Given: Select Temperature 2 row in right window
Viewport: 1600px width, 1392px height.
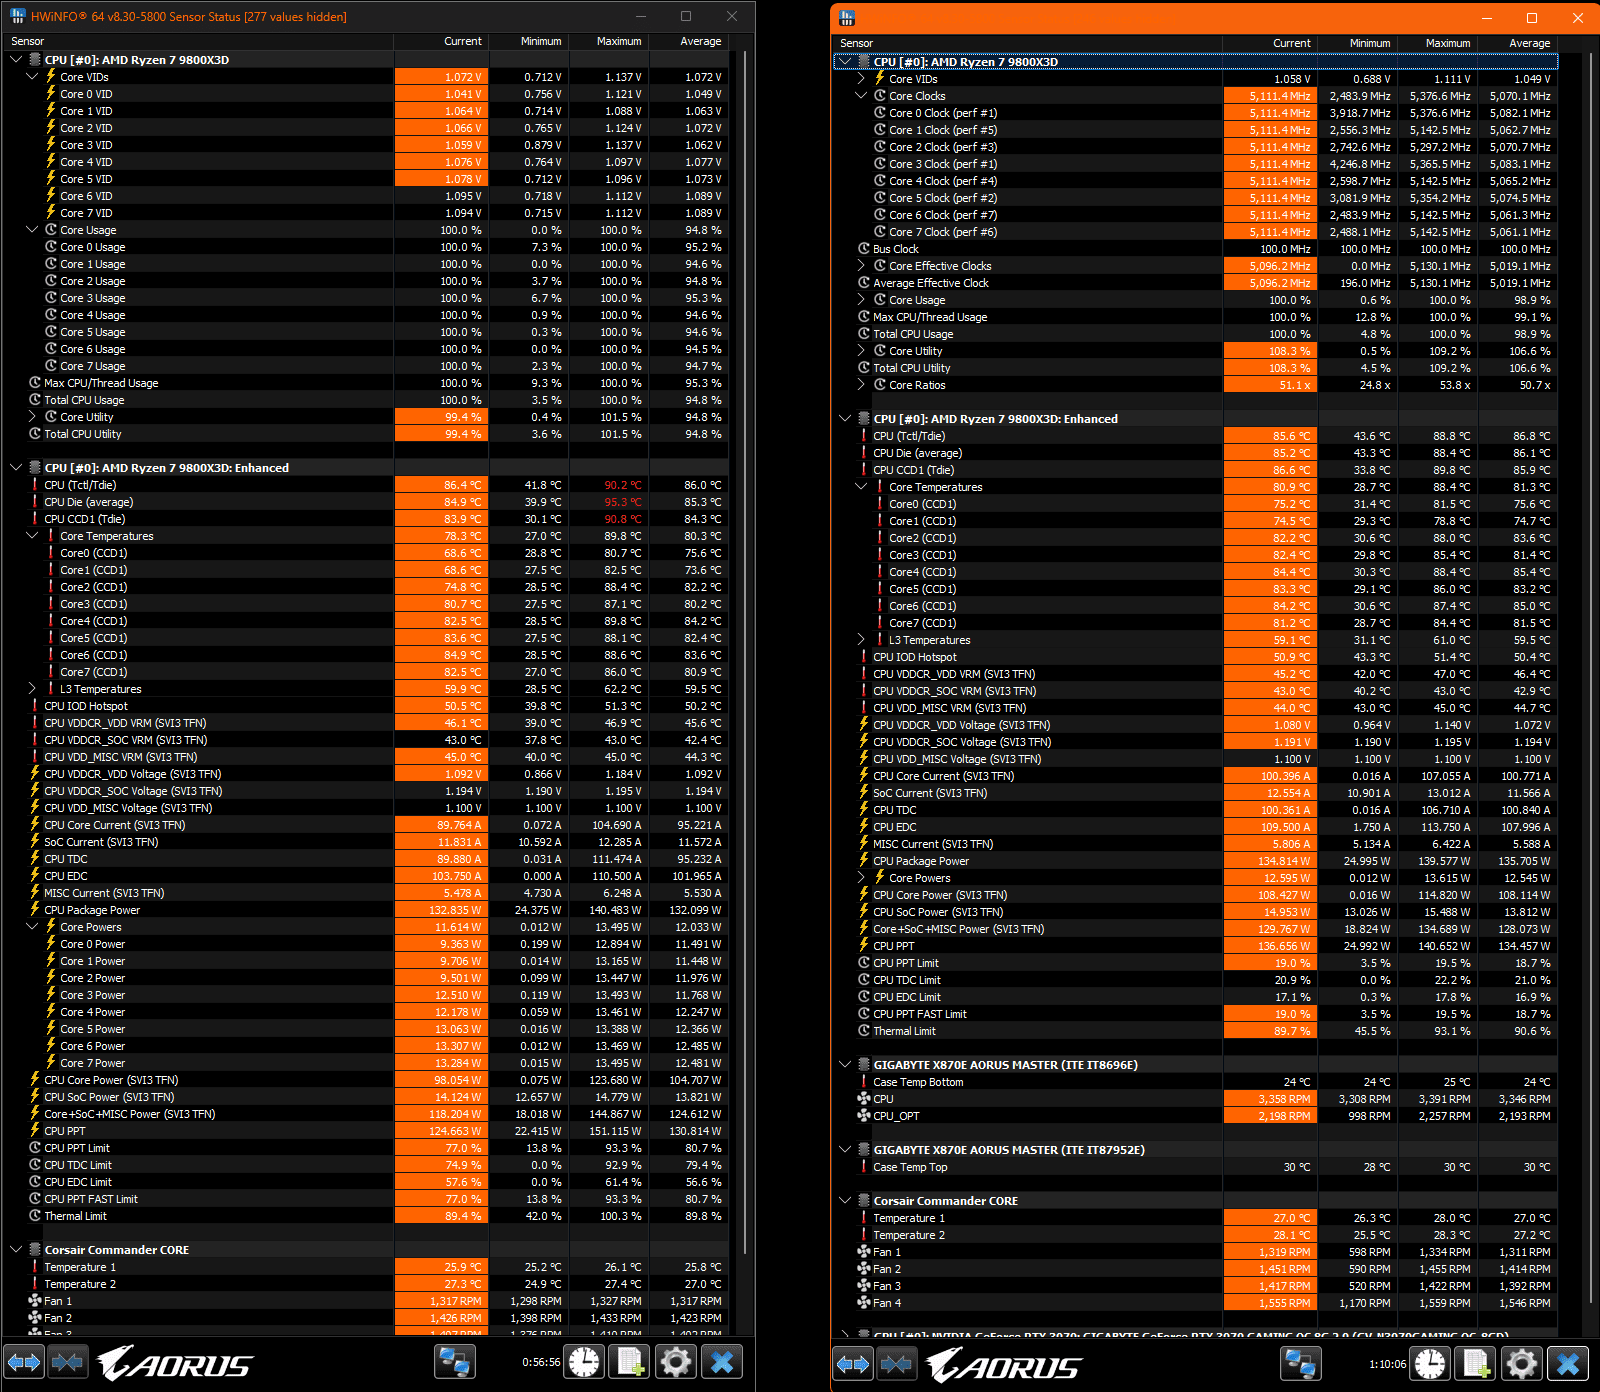Looking at the screenshot, I should click(1196, 1235).
